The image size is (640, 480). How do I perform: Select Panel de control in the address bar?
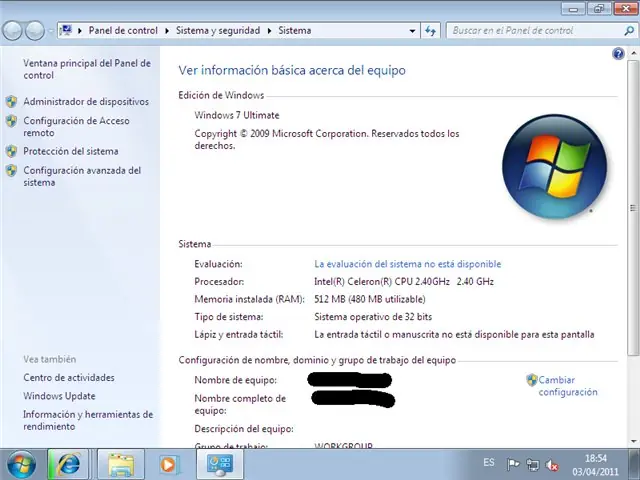pyautogui.click(x=123, y=31)
